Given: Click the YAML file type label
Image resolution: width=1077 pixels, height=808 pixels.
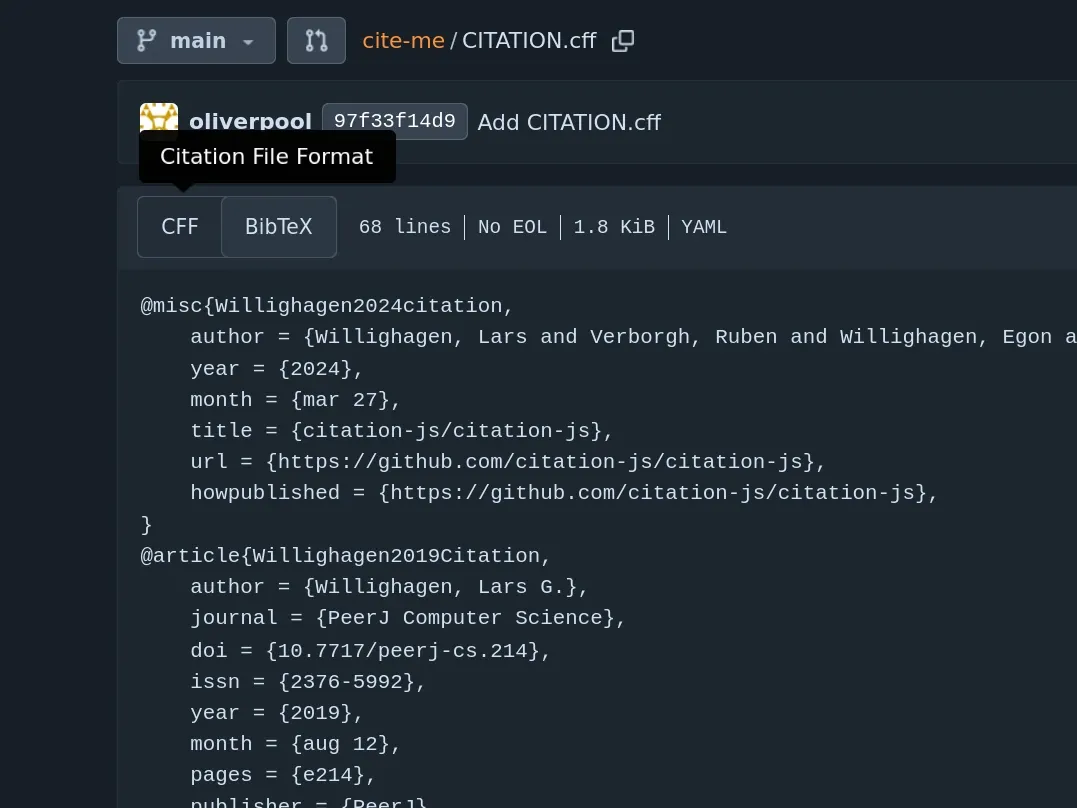Looking at the screenshot, I should (x=703, y=226).
